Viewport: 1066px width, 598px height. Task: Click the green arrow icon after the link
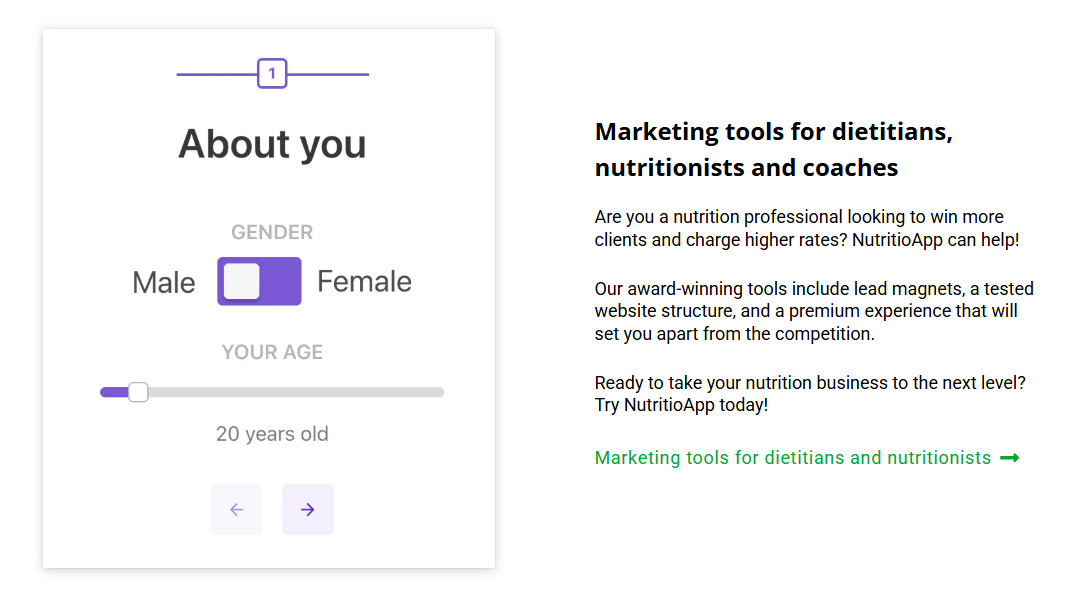[1009, 458]
